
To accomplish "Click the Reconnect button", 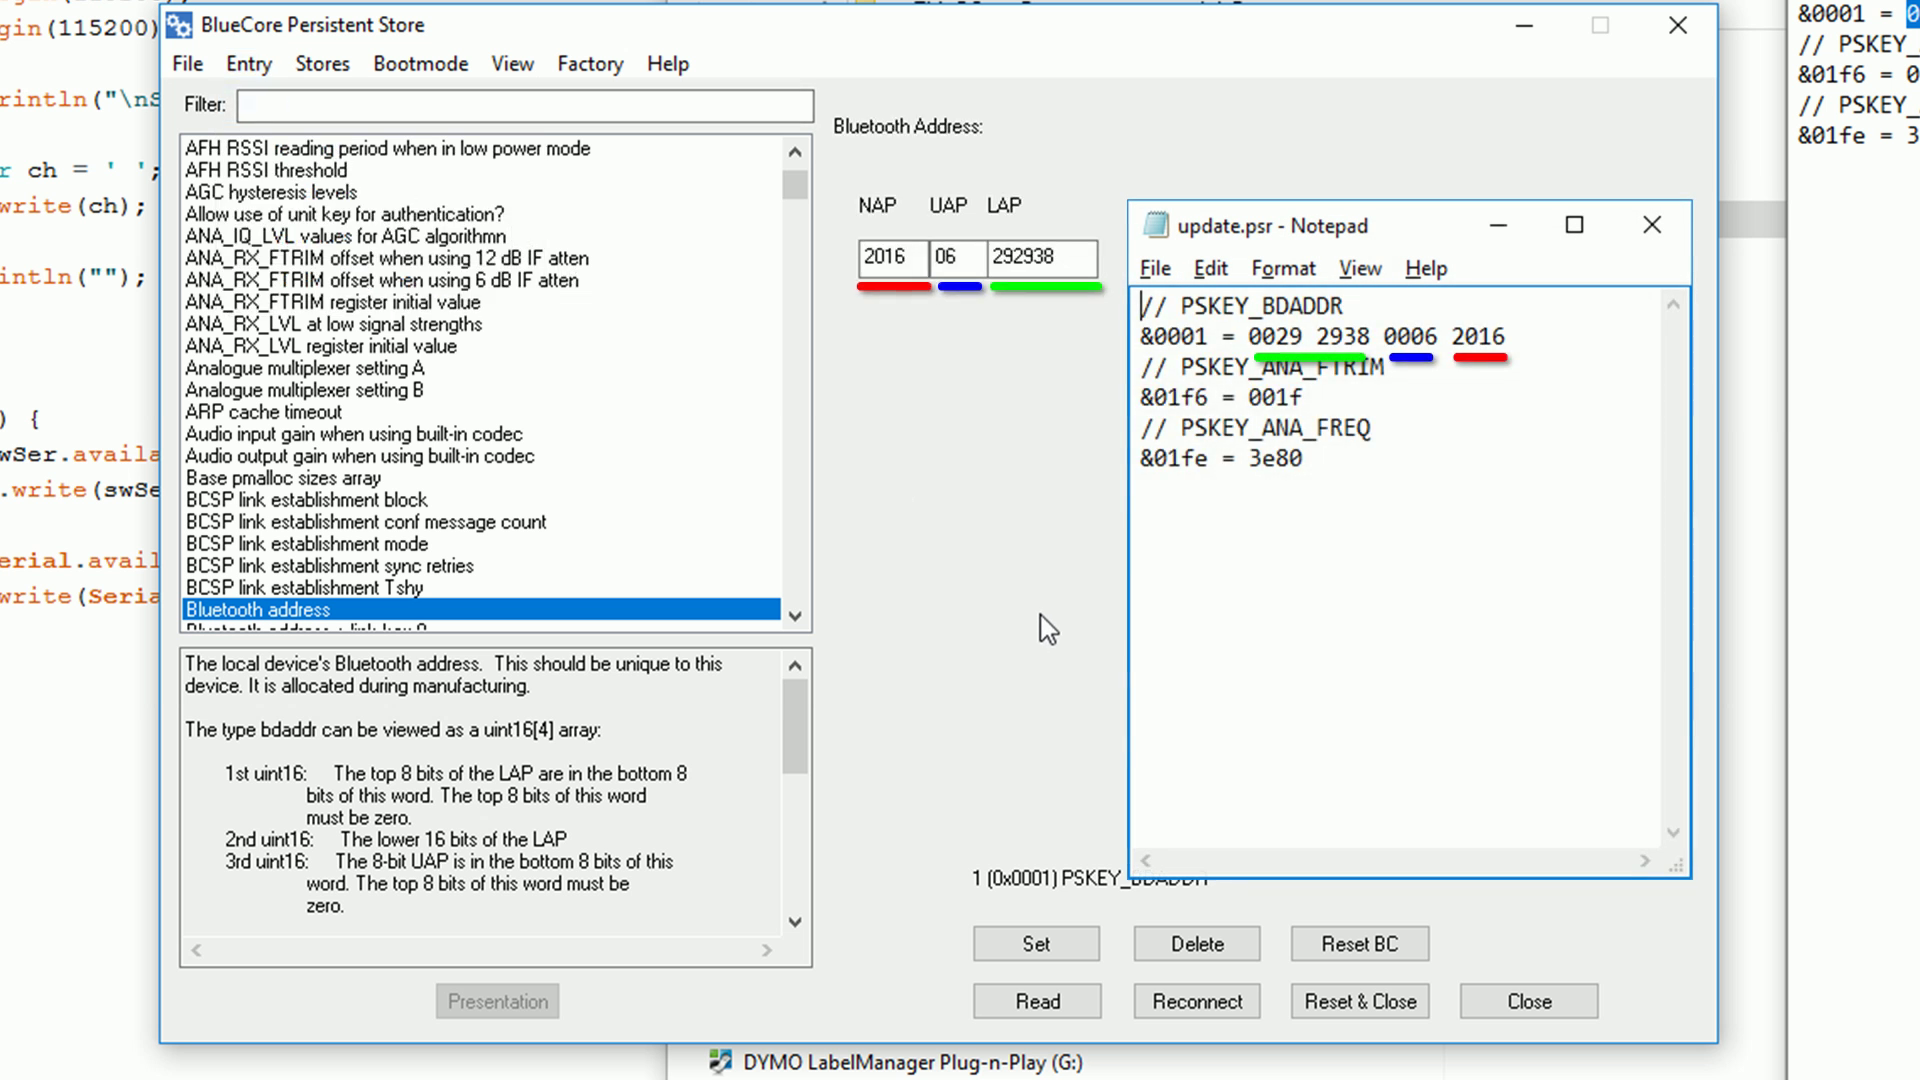I will pos(1196,1001).
